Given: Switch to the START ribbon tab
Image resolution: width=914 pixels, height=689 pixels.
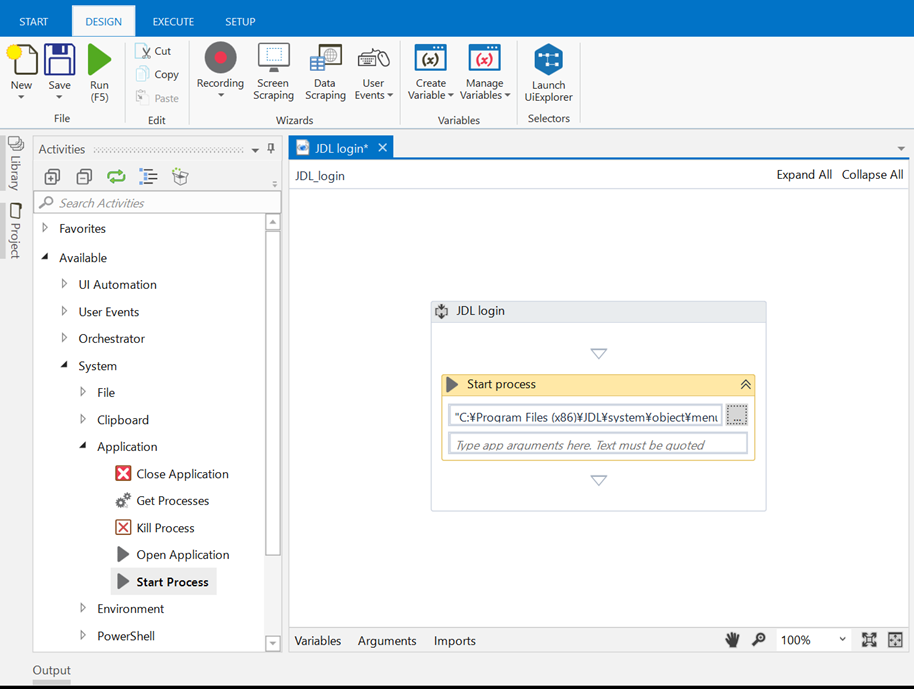Looking at the screenshot, I should 33,22.
